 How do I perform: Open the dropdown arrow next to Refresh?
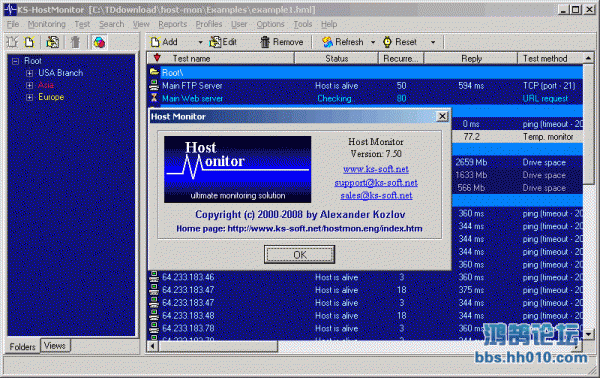point(373,42)
